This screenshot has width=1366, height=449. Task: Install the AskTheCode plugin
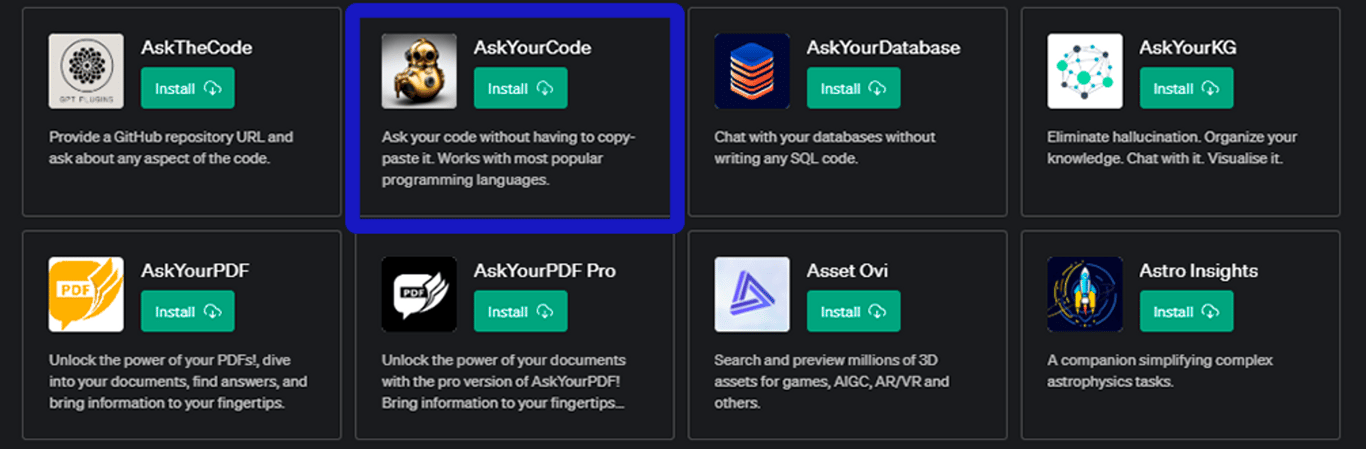(x=188, y=88)
